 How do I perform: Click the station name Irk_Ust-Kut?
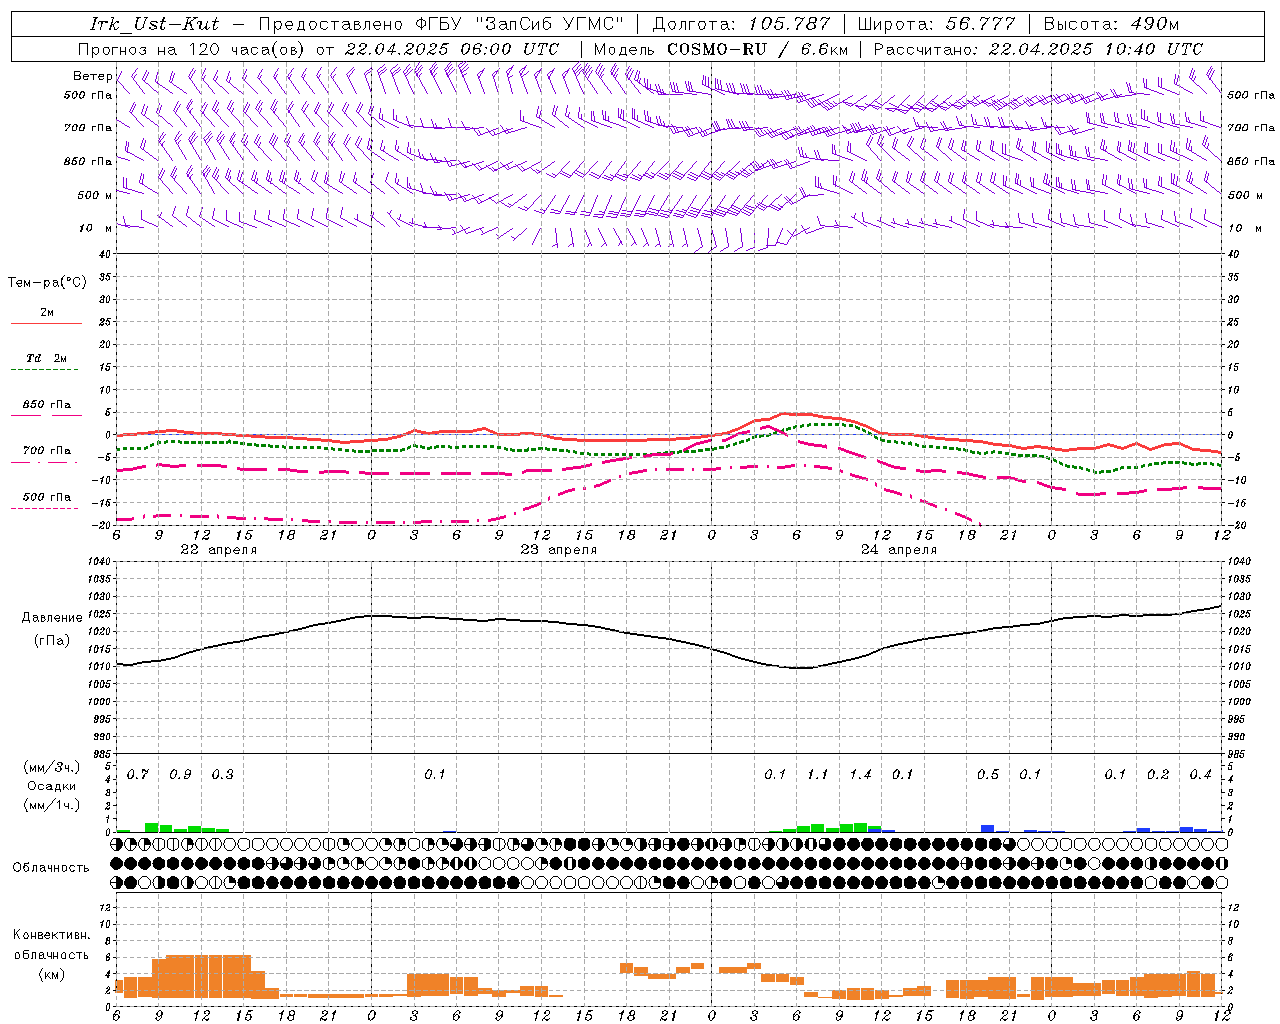pyautogui.click(x=155, y=24)
